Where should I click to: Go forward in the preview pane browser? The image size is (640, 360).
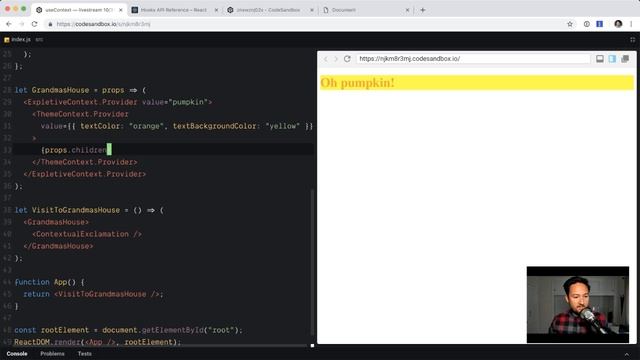[336, 59]
